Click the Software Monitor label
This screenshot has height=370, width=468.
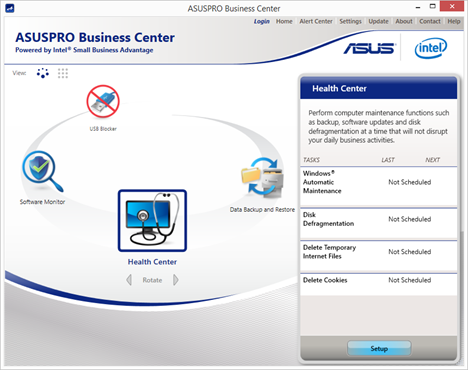coord(42,202)
